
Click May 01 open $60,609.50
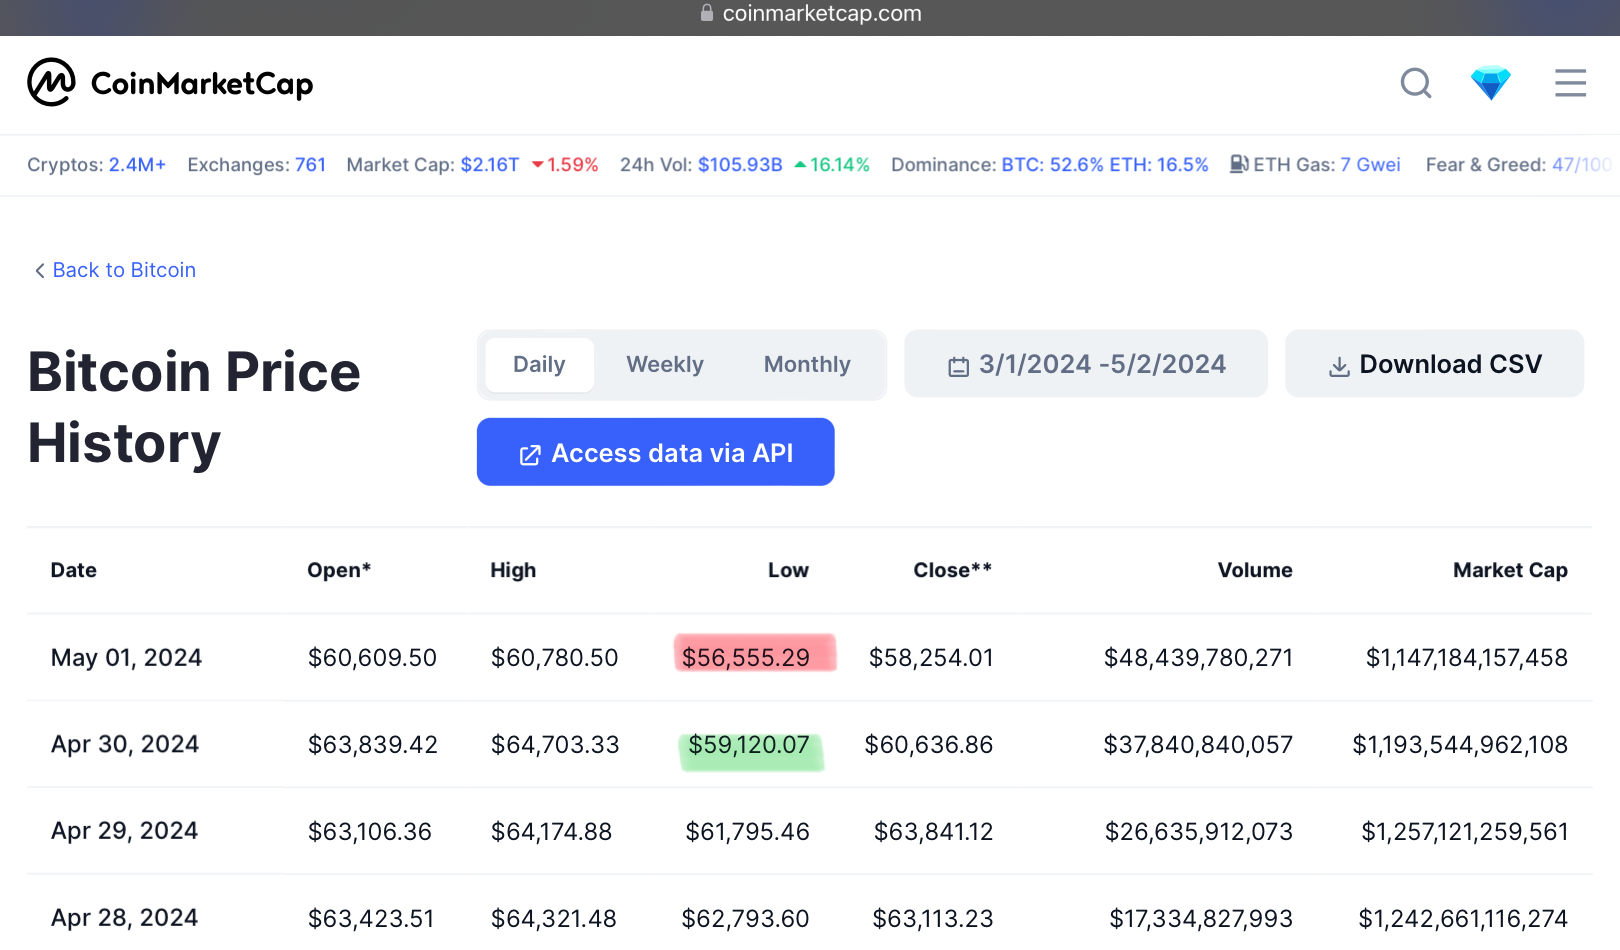click(372, 657)
